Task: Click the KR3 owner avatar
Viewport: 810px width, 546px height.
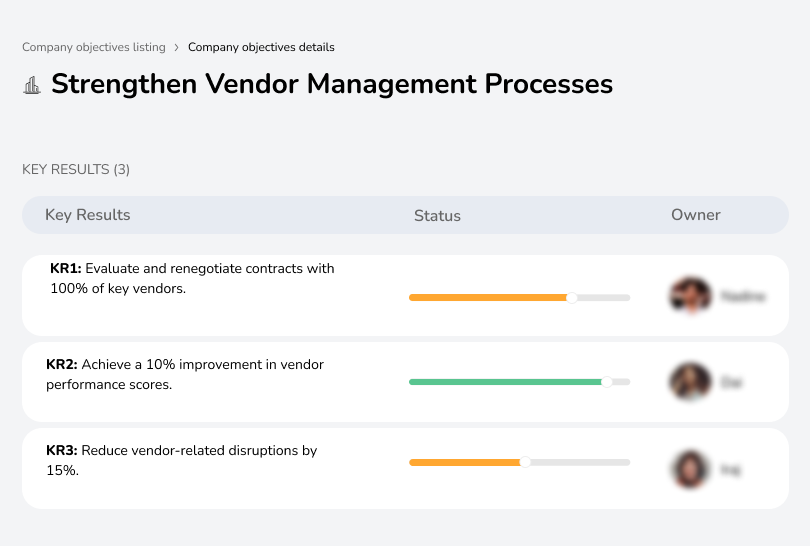Action: click(x=690, y=469)
